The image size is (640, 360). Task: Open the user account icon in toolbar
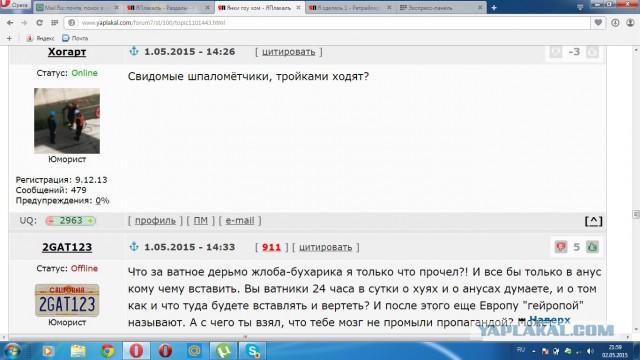tap(630, 23)
